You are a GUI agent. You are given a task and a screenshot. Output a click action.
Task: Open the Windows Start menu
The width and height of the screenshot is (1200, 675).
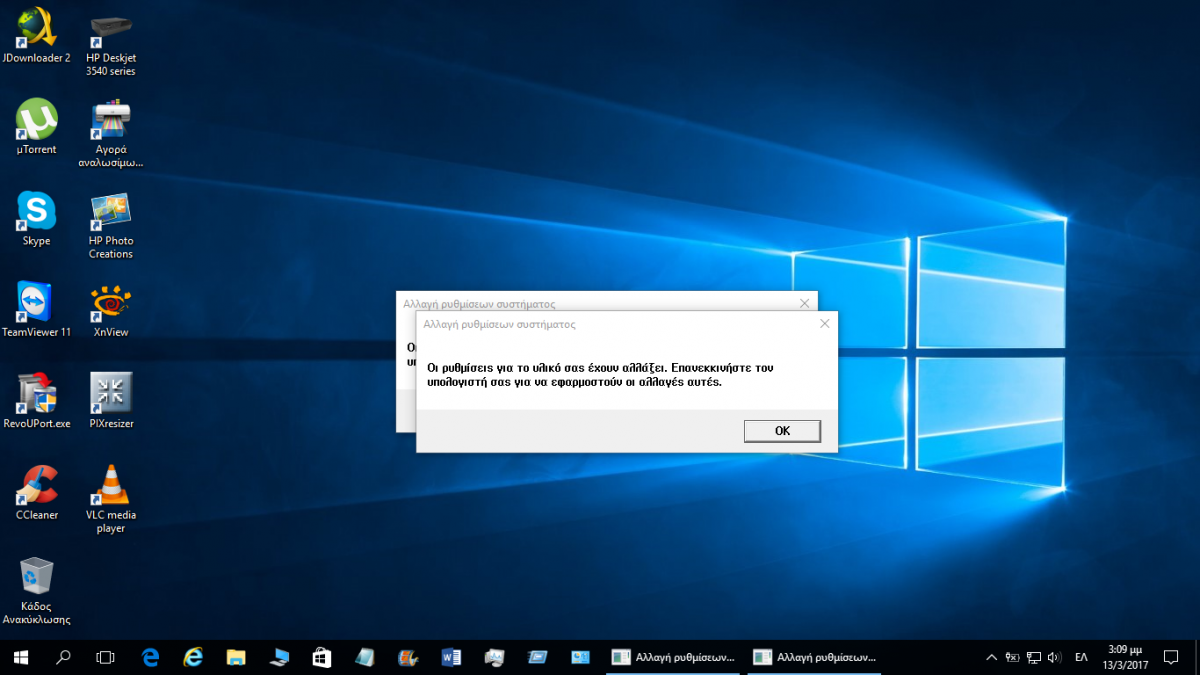(x=20, y=657)
